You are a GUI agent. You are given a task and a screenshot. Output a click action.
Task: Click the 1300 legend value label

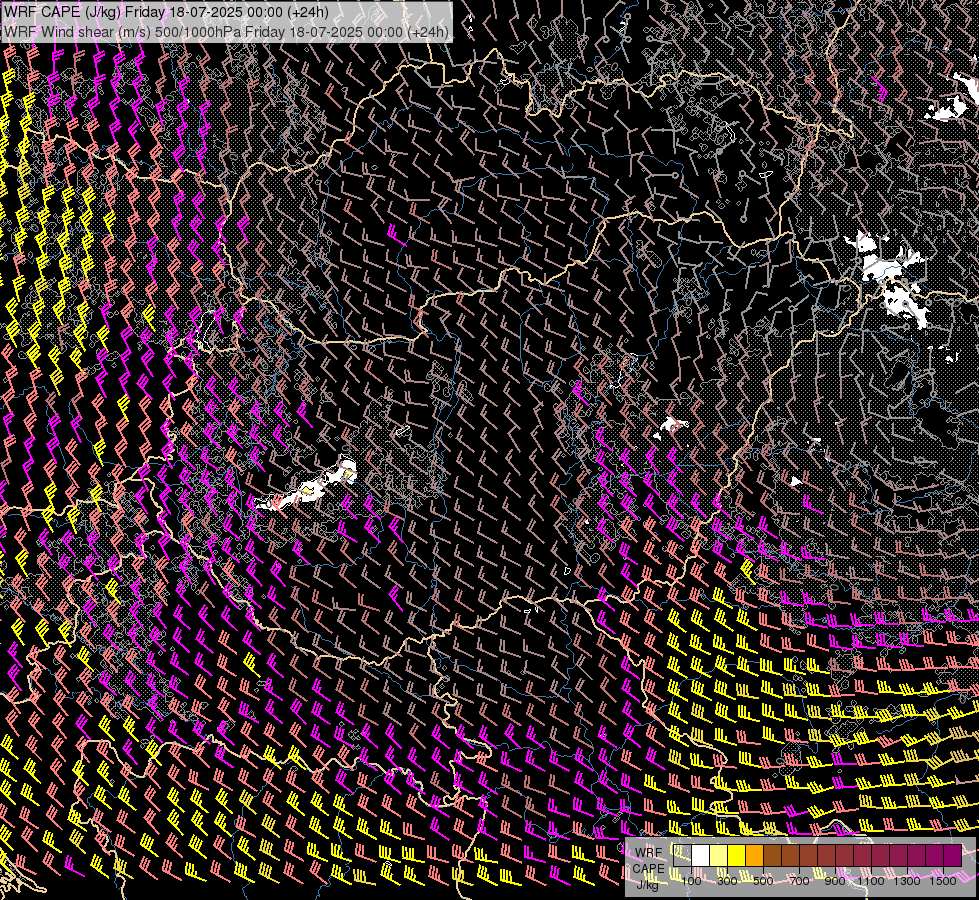pos(907,881)
